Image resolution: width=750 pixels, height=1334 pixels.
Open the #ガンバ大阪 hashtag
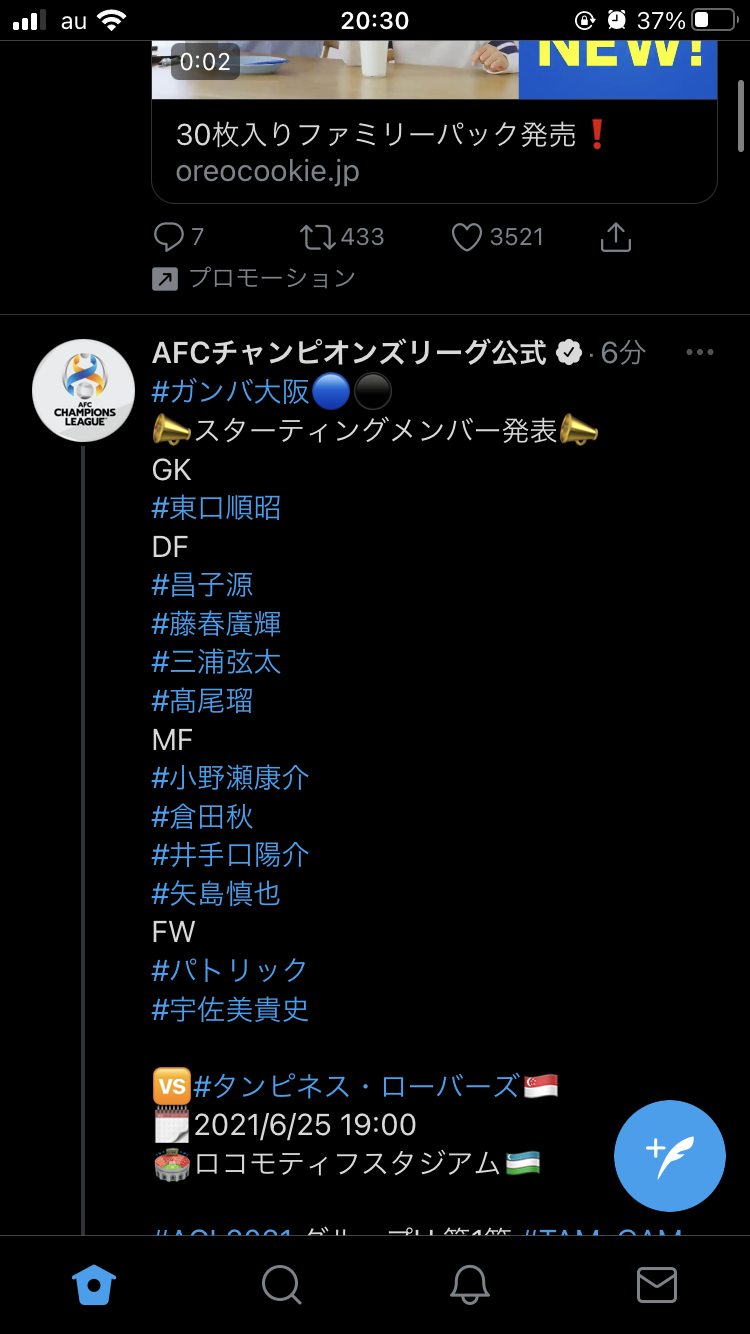pyautogui.click(x=231, y=391)
